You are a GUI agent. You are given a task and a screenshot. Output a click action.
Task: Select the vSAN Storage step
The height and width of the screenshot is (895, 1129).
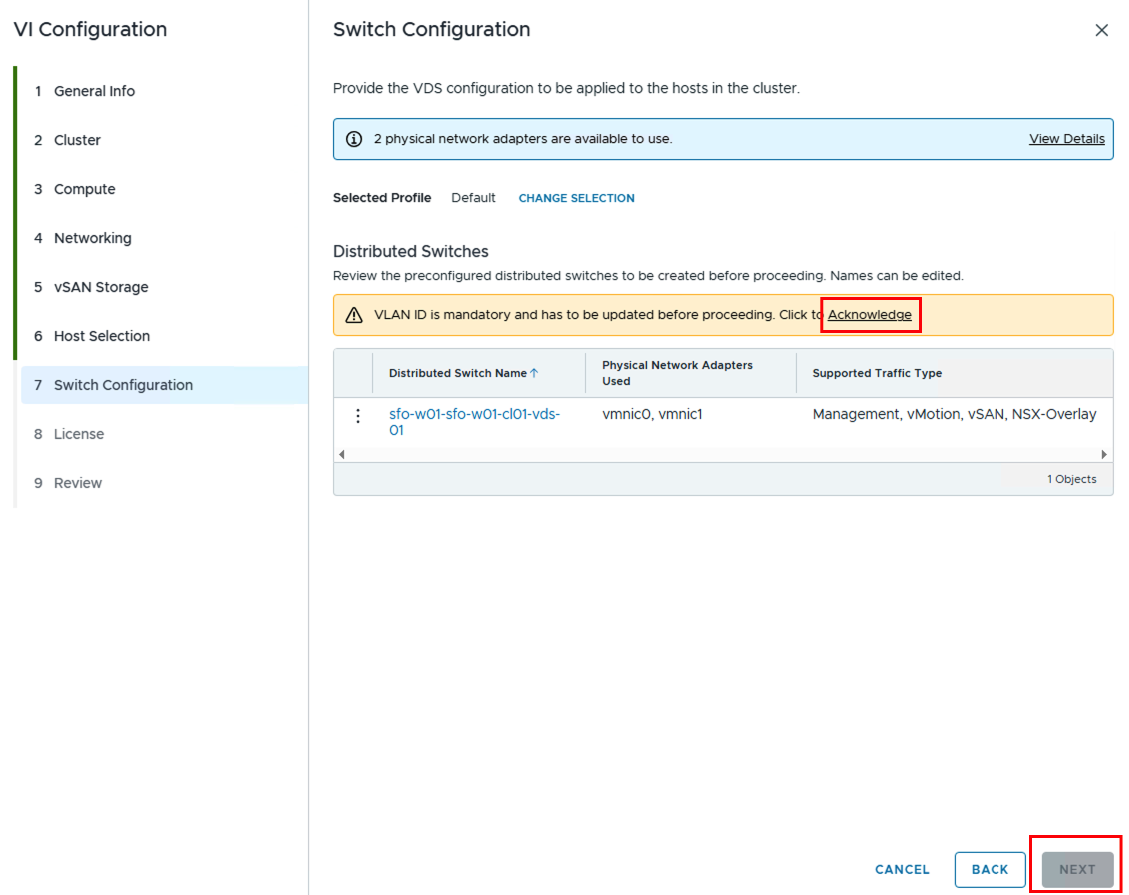(100, 287)
